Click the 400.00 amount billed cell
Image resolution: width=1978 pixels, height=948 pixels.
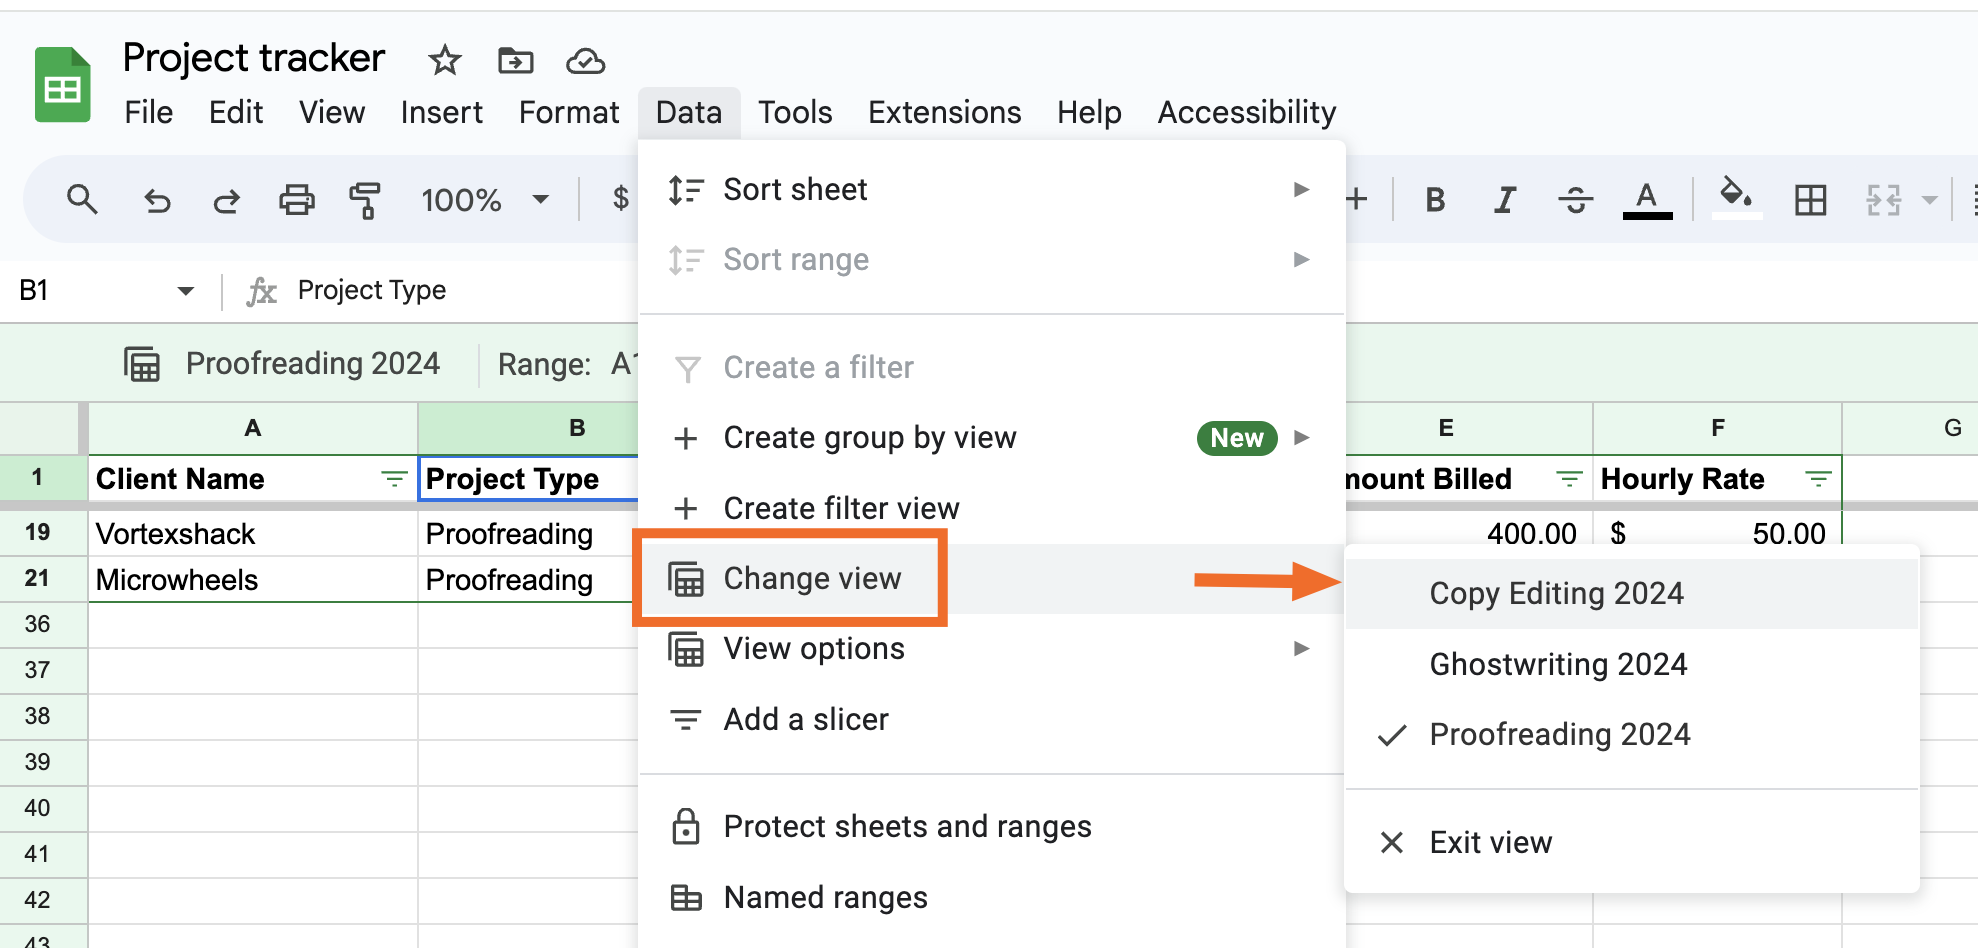(1469, 534)
